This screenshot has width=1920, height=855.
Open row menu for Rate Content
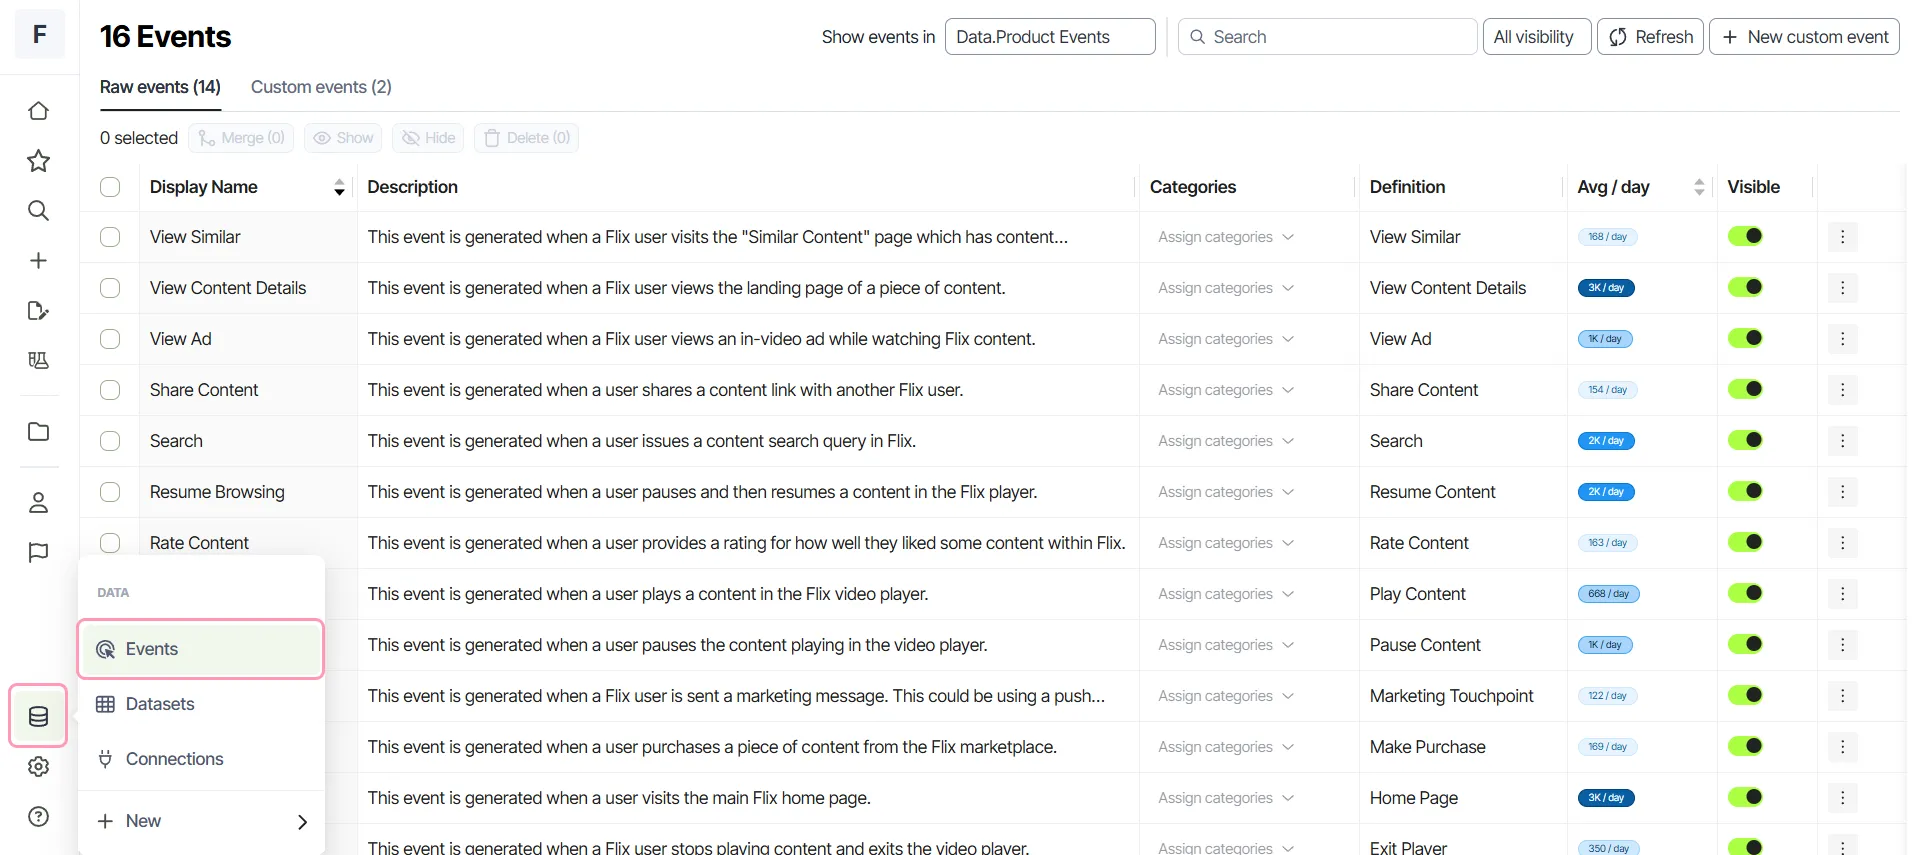(1842, 543)
